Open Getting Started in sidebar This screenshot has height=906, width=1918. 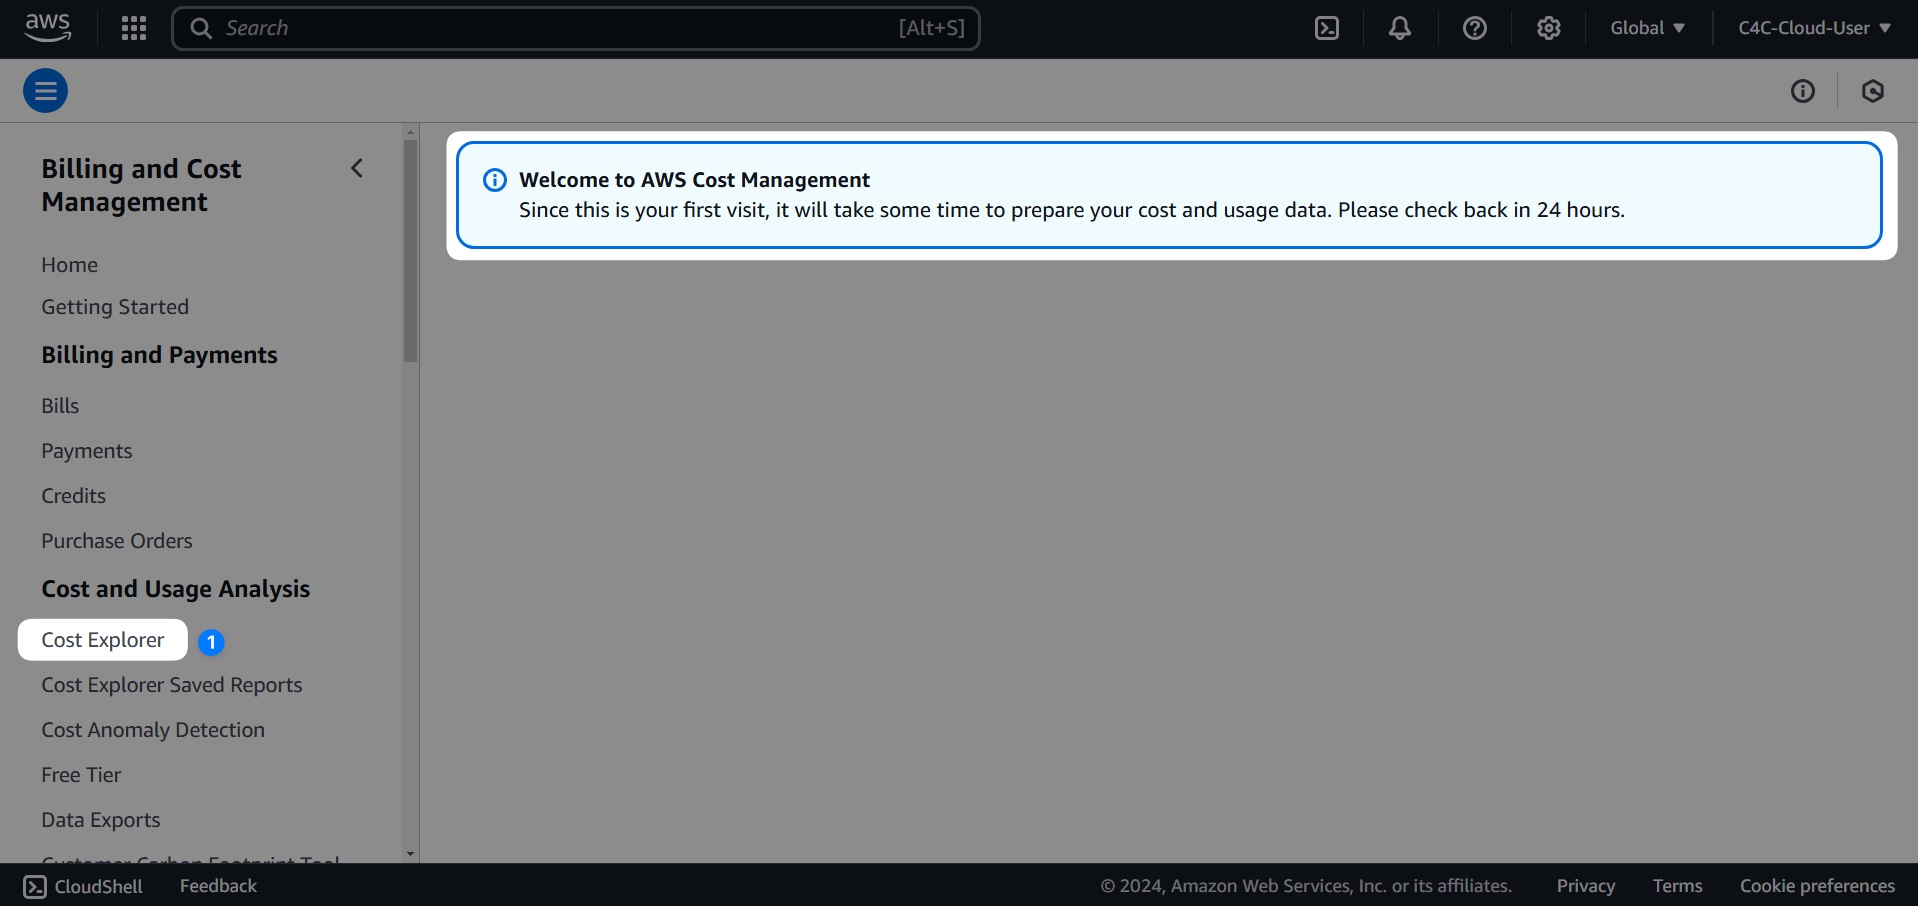[115, 307]
